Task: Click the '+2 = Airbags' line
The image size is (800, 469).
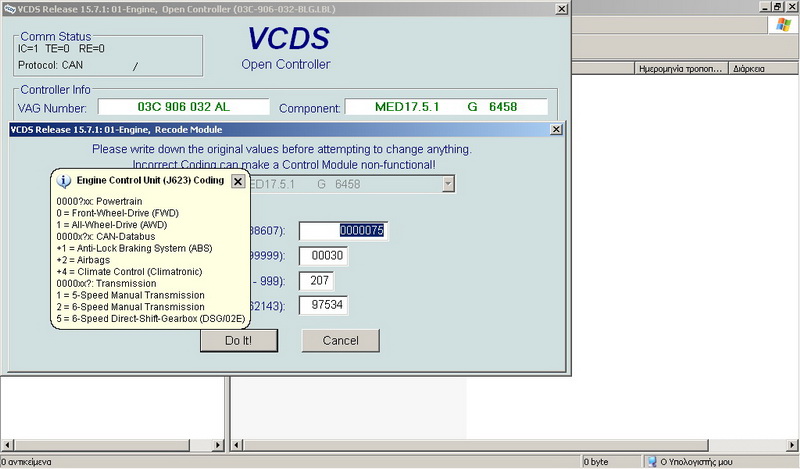Action: pyautogui.click(x=83, y=260)
